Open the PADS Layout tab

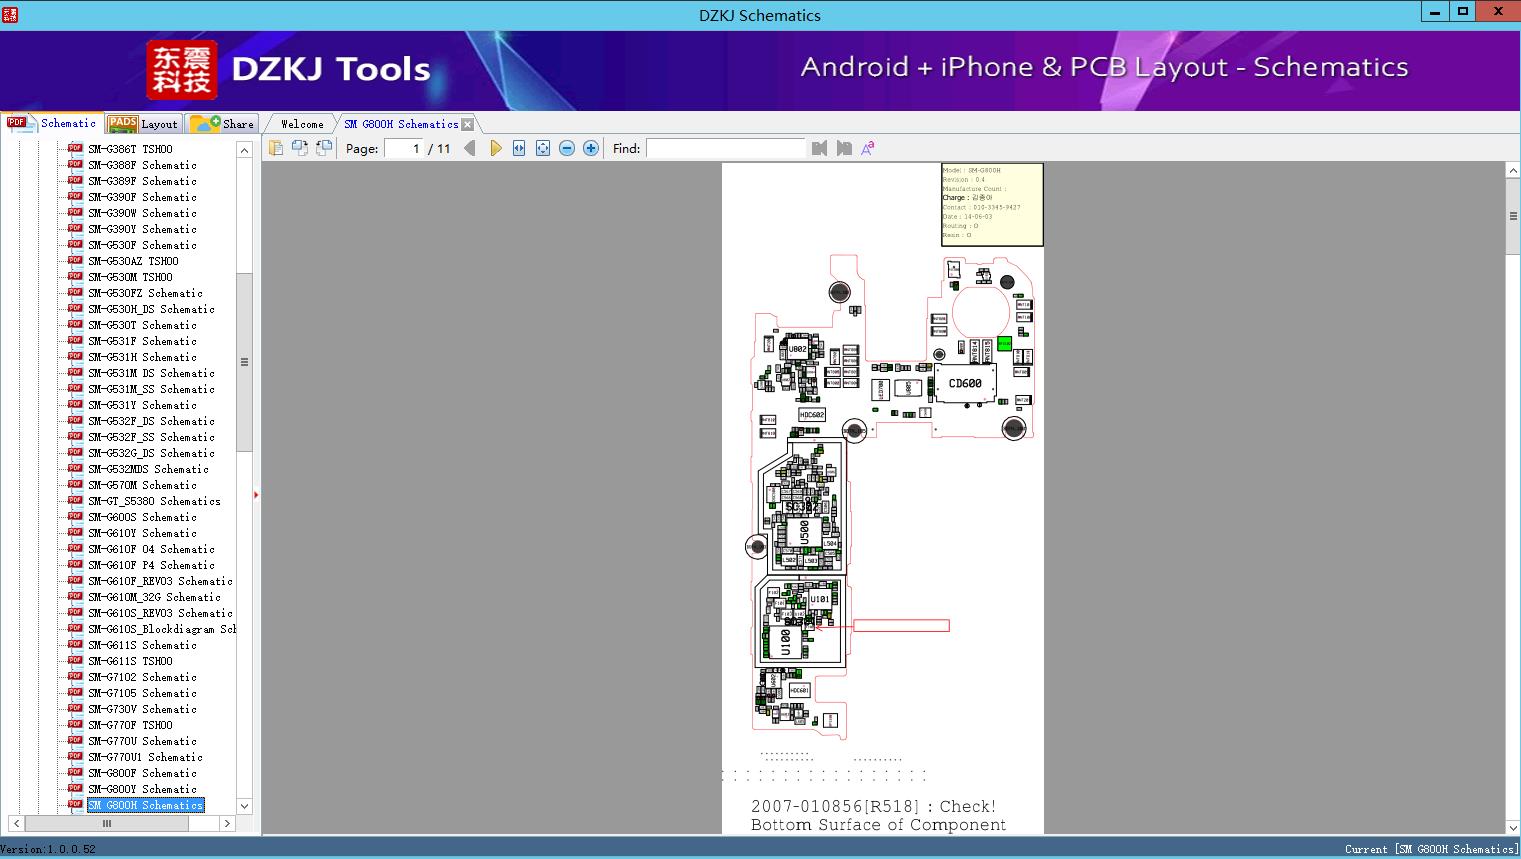[143, 124]
